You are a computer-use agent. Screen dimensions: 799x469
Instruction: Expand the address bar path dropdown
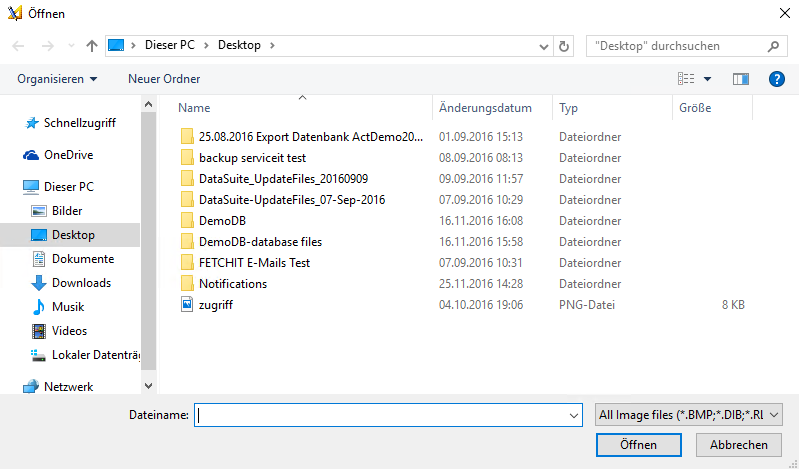(x=544, y=46)
